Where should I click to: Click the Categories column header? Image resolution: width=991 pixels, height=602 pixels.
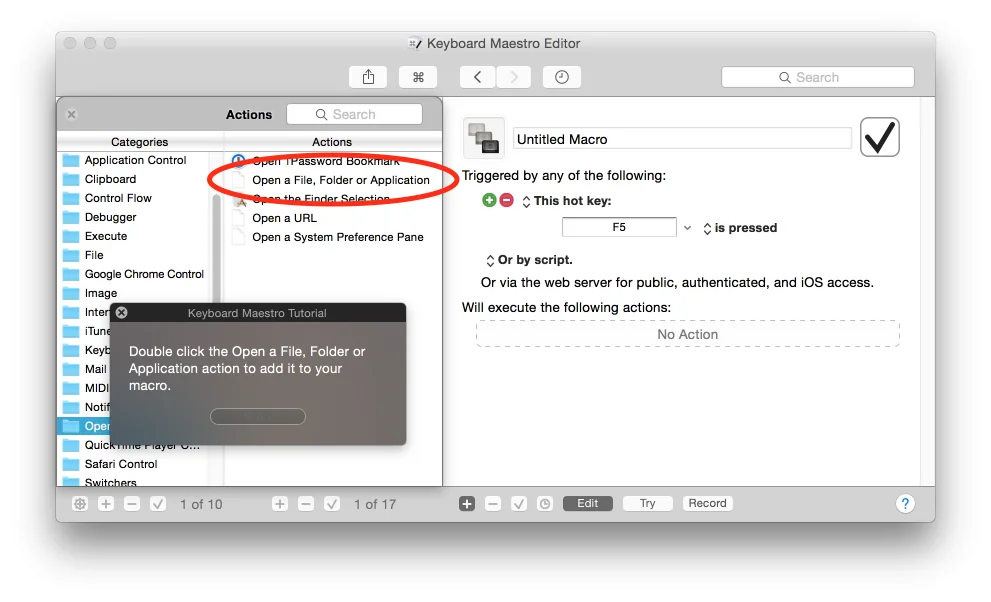pos(140,142)
